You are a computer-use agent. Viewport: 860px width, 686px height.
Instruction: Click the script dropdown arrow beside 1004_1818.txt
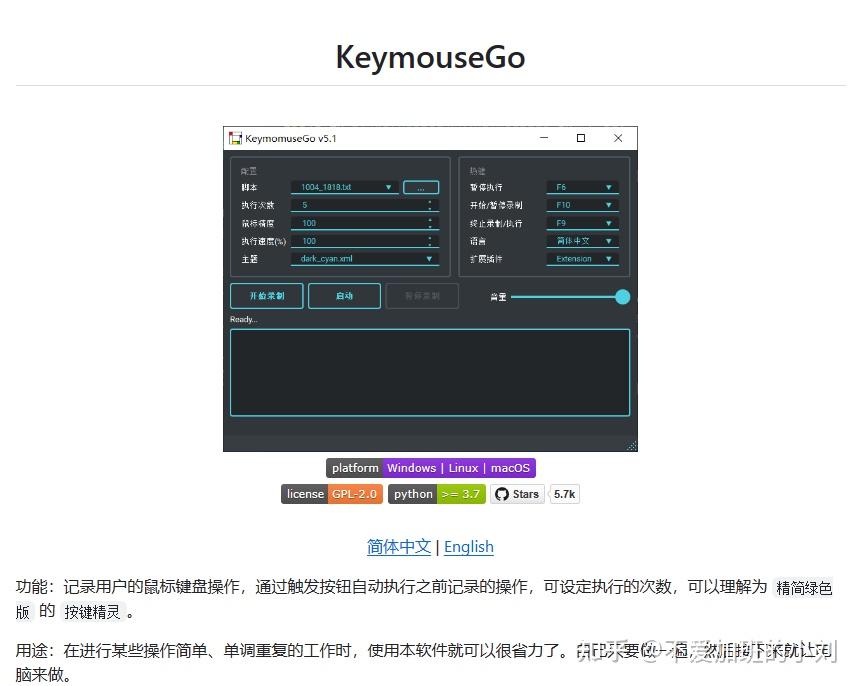click(389, 187)
